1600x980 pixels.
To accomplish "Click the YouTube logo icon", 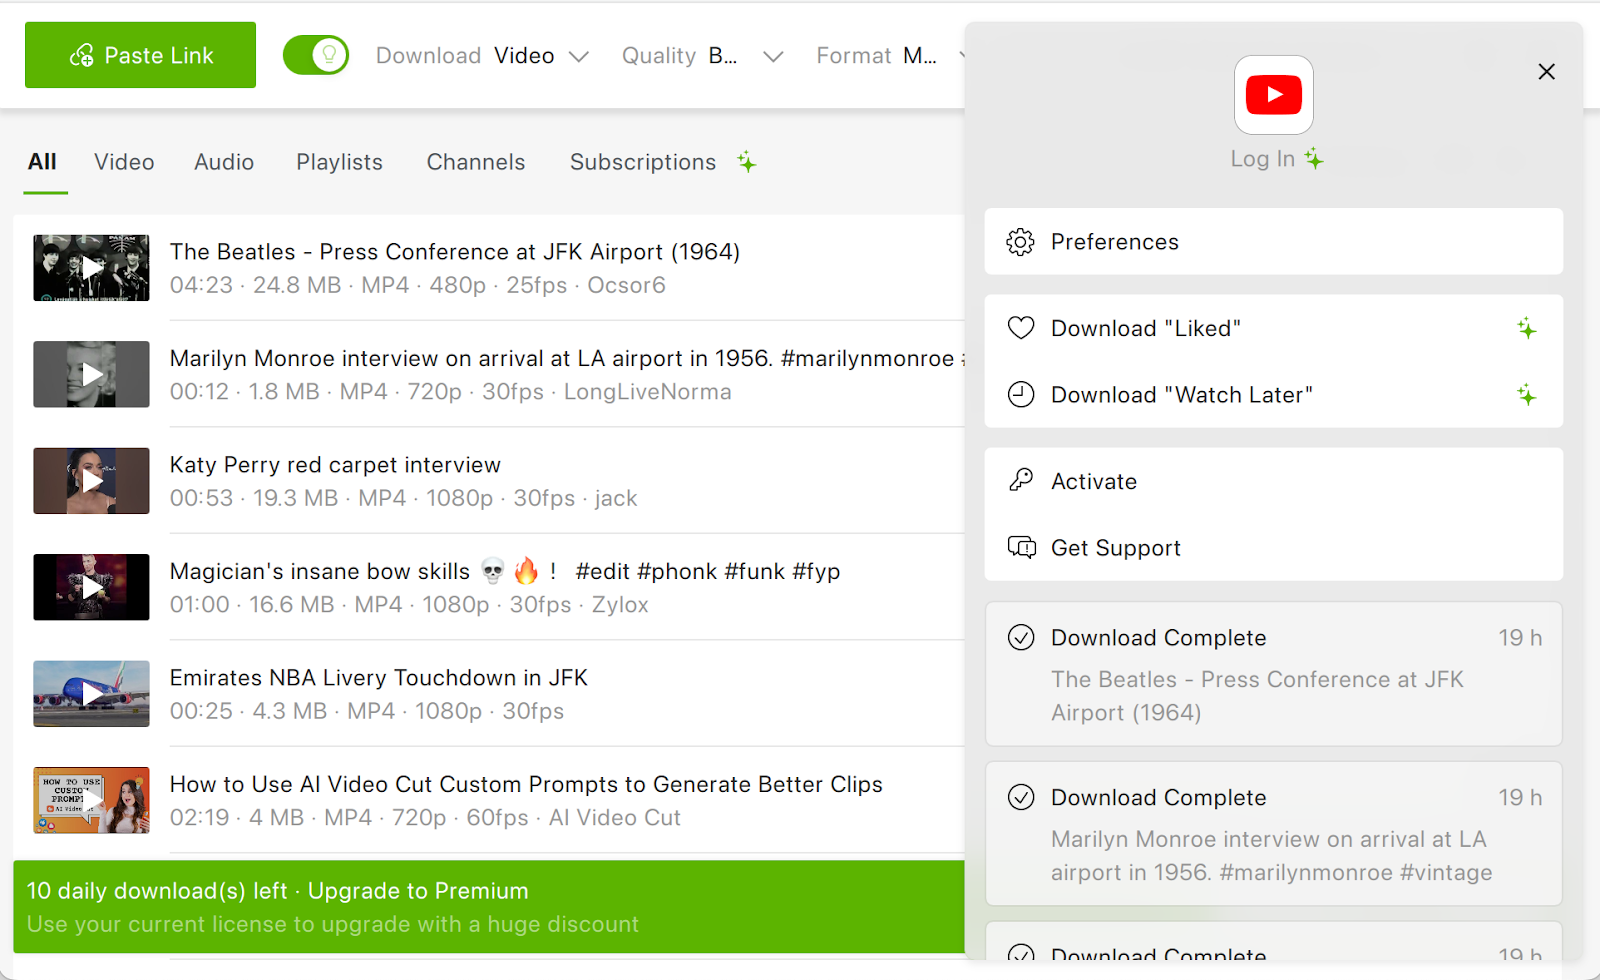I will (1273, 95).
